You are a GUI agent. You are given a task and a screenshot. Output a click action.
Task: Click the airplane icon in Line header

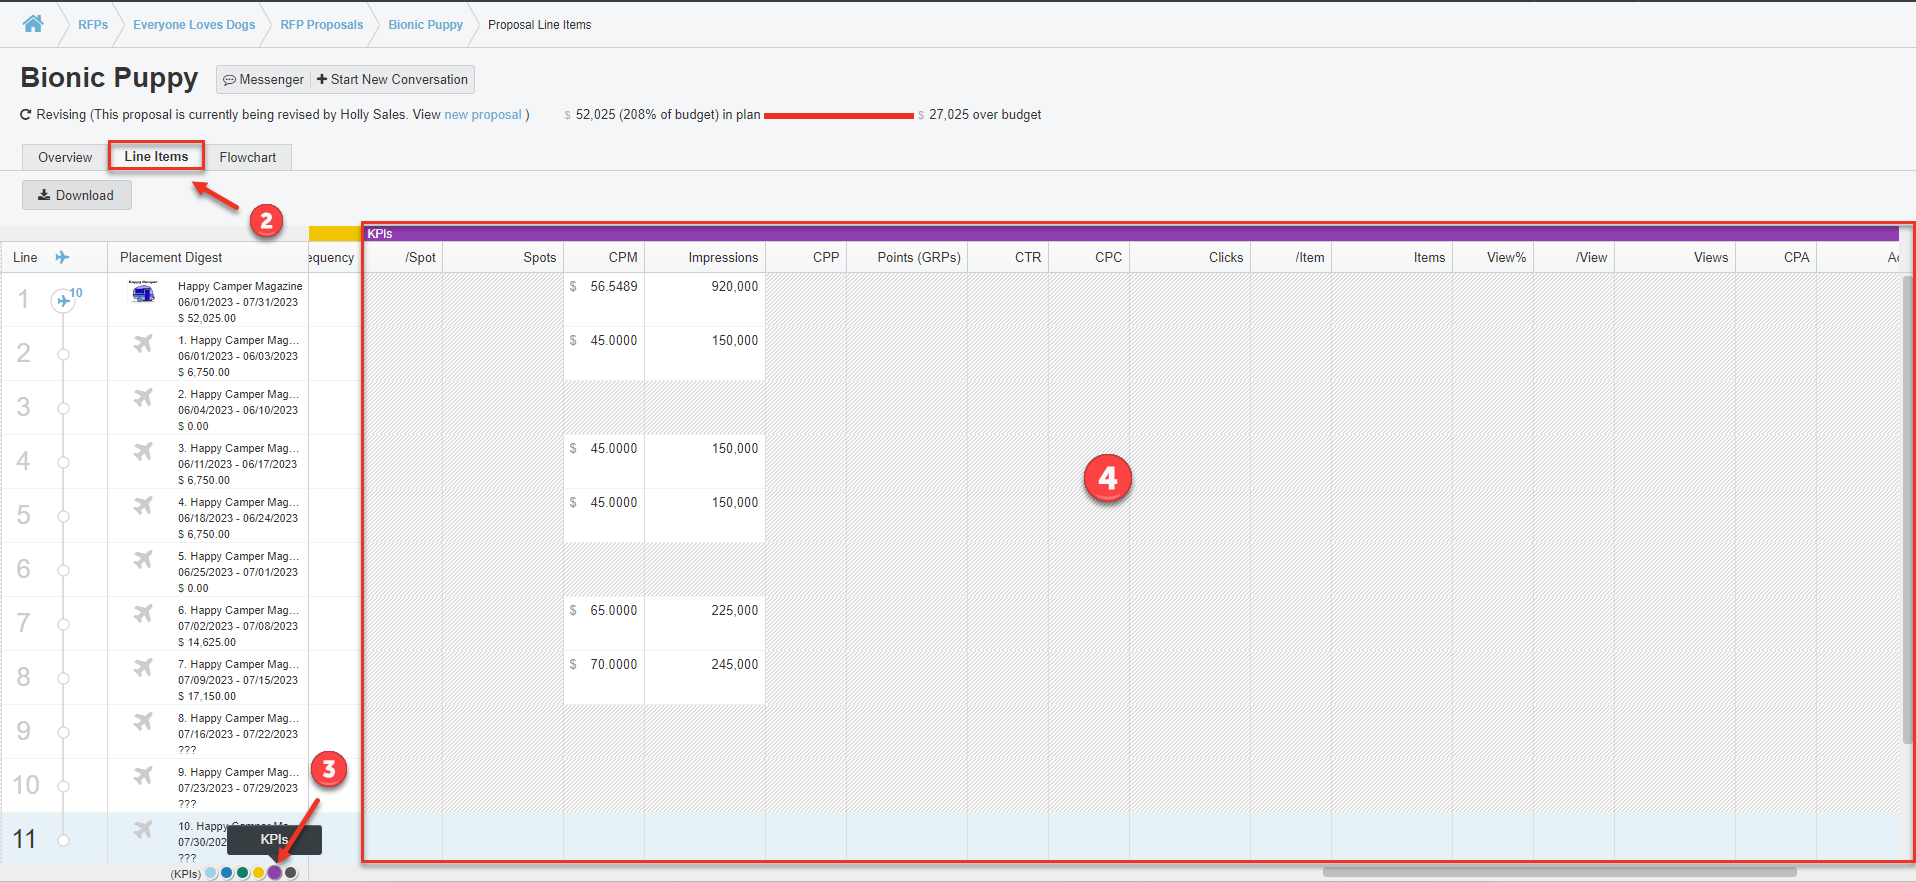click(62, 257)
